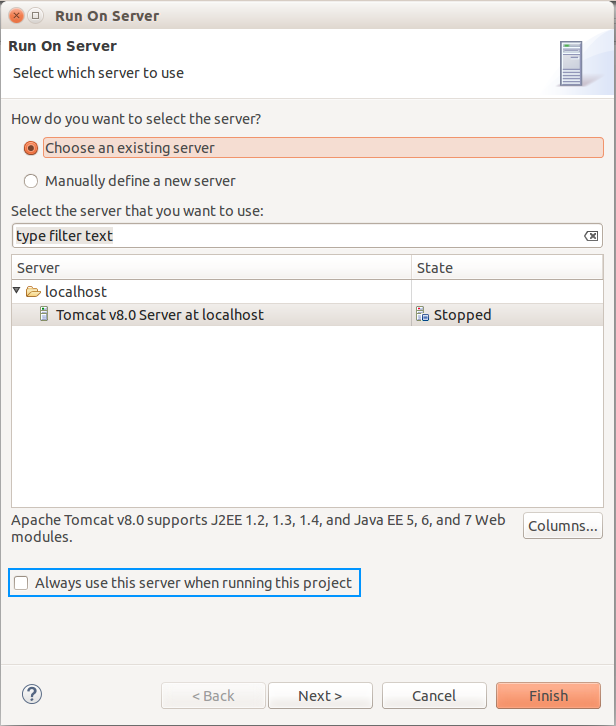Clear the filter text with the erase icon
The height and width of the screenshot is (726, 616).
click(x=591, y=236)
